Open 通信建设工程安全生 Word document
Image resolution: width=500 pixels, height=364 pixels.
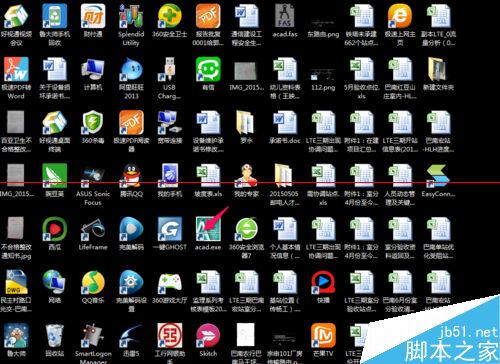[246, 16]
